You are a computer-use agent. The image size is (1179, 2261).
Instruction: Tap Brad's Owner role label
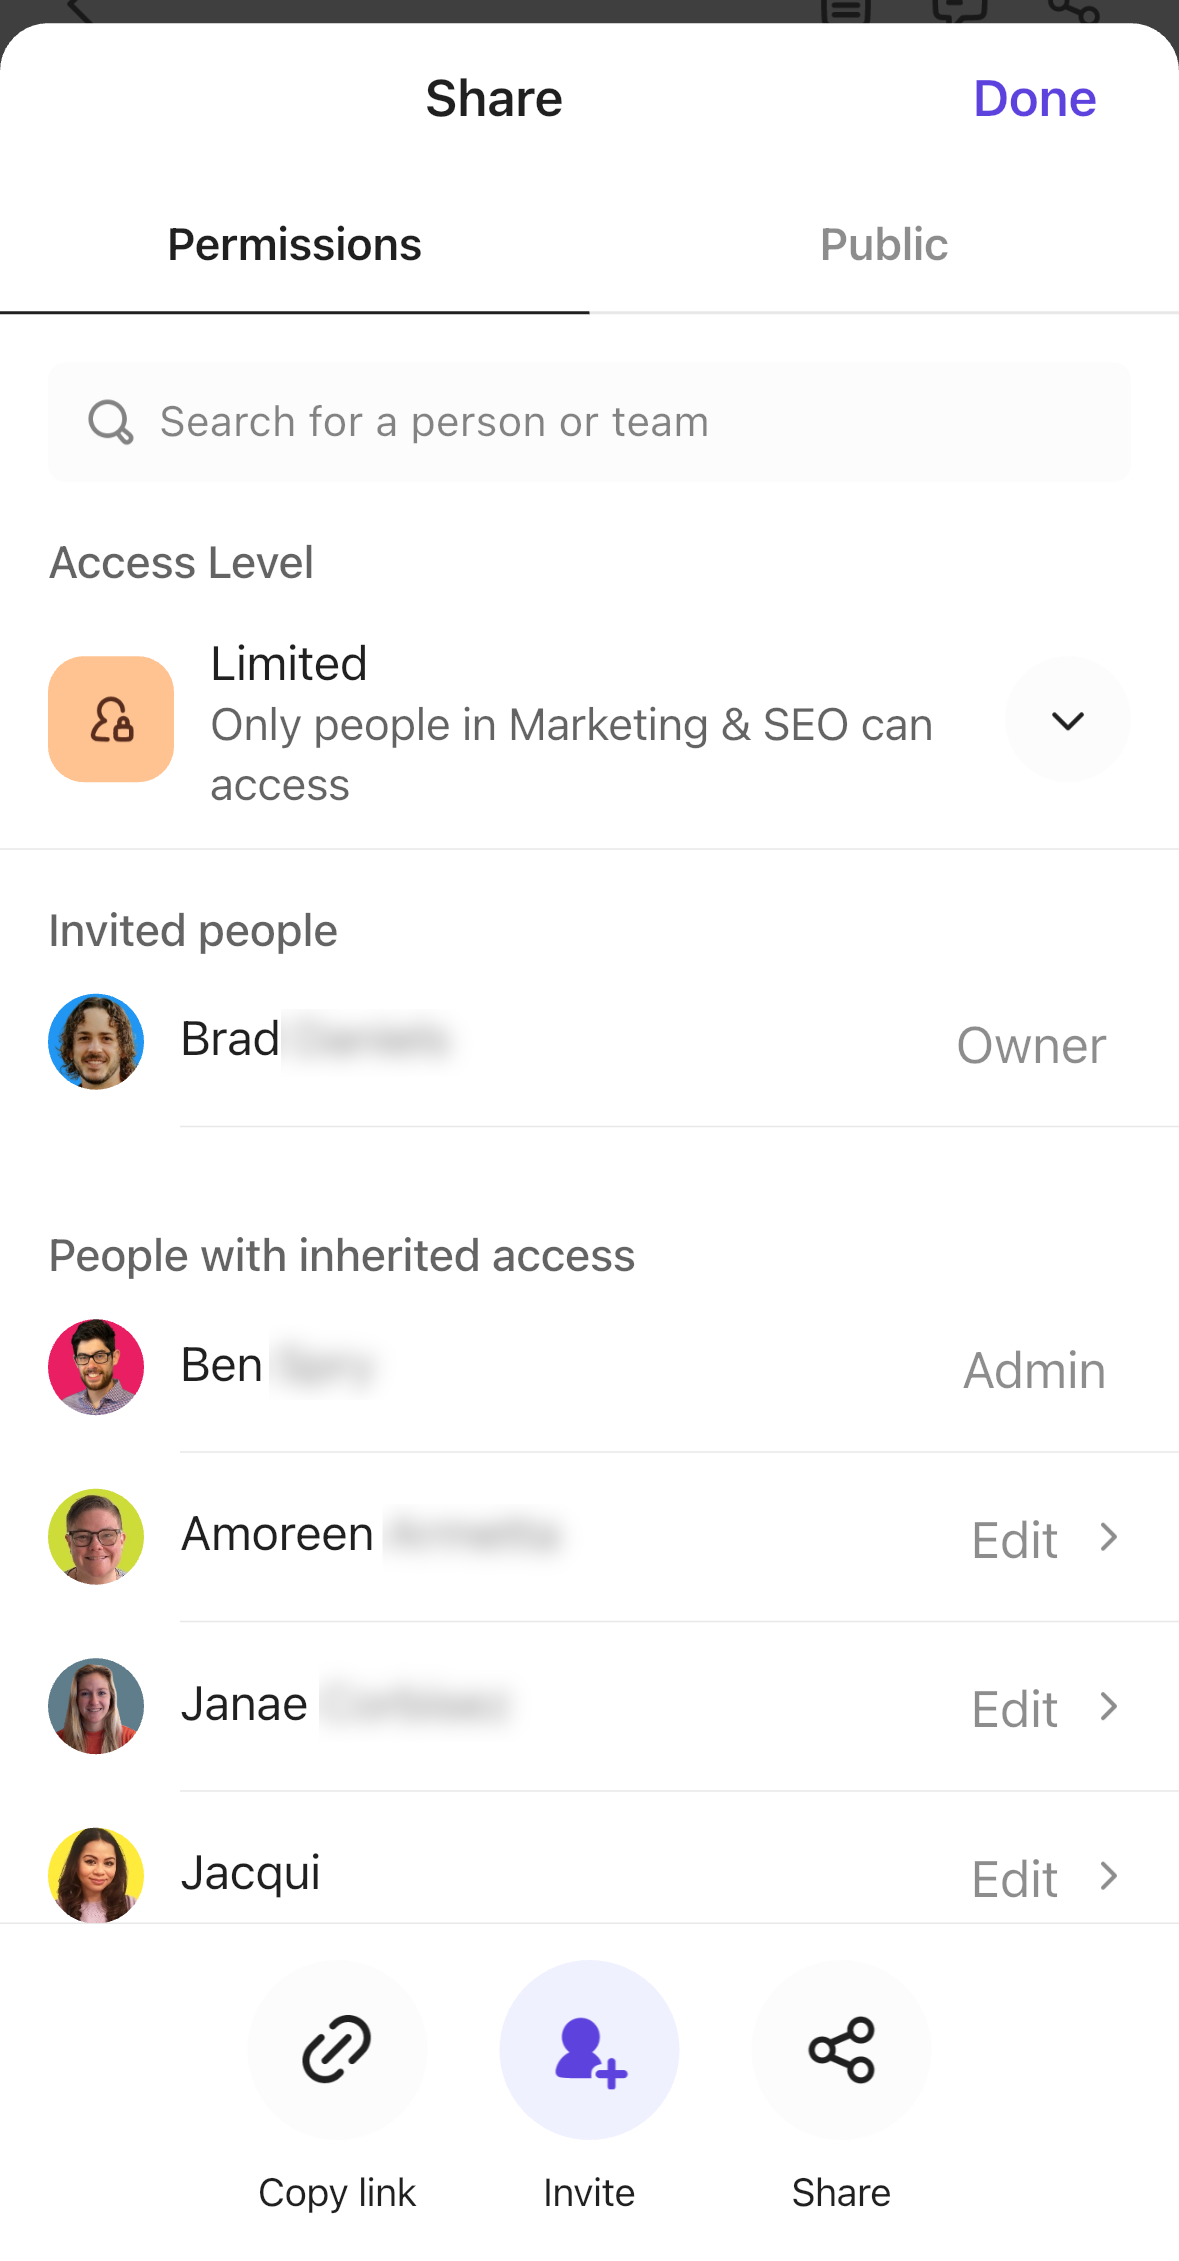[x=1031, y=1046]
